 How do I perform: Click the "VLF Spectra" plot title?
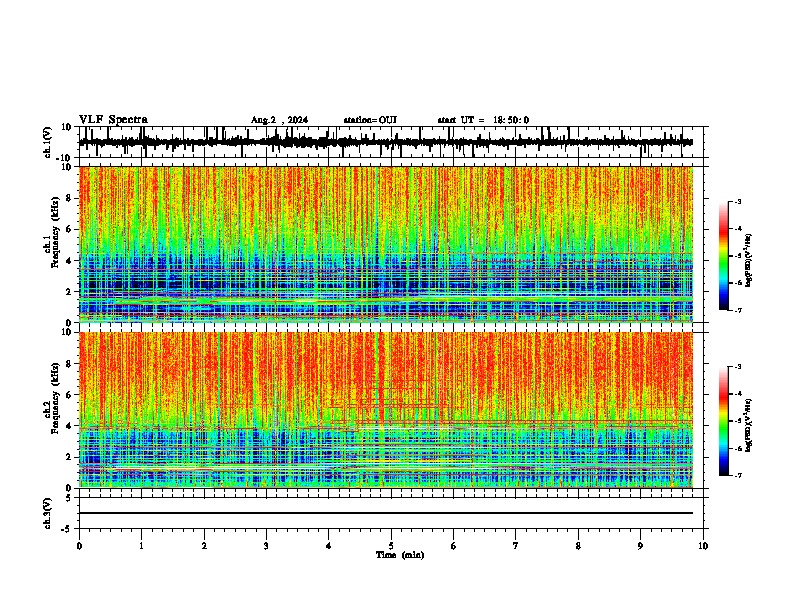click(113, 120)
